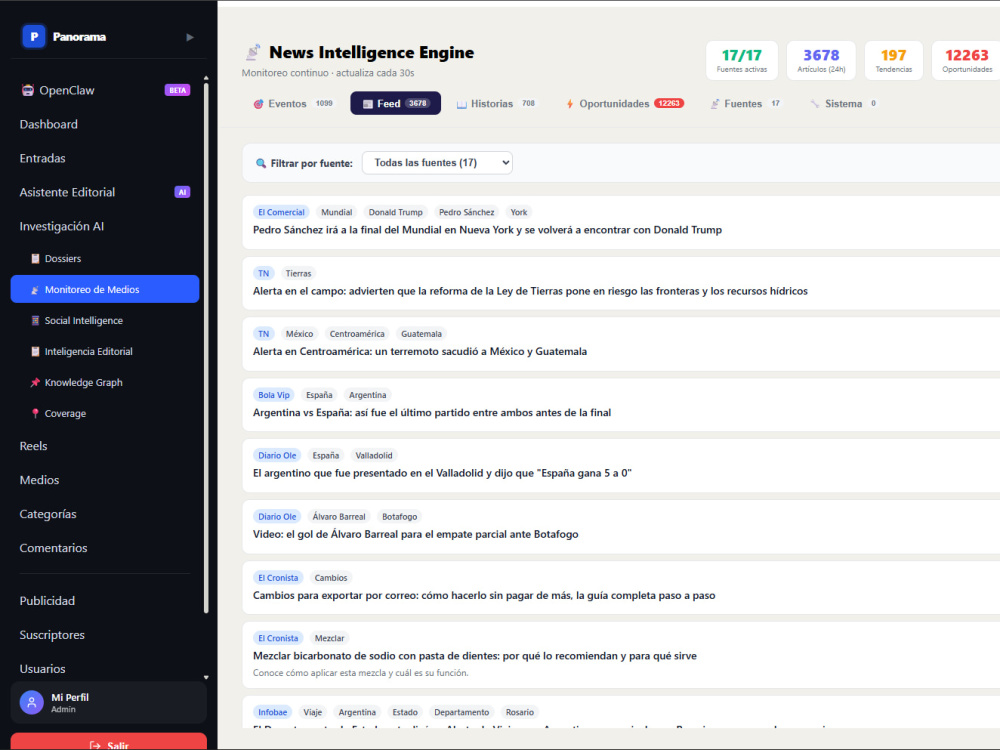Switch to the Fuentes tab
The image size is (1000, 750).
click(746, 103)
